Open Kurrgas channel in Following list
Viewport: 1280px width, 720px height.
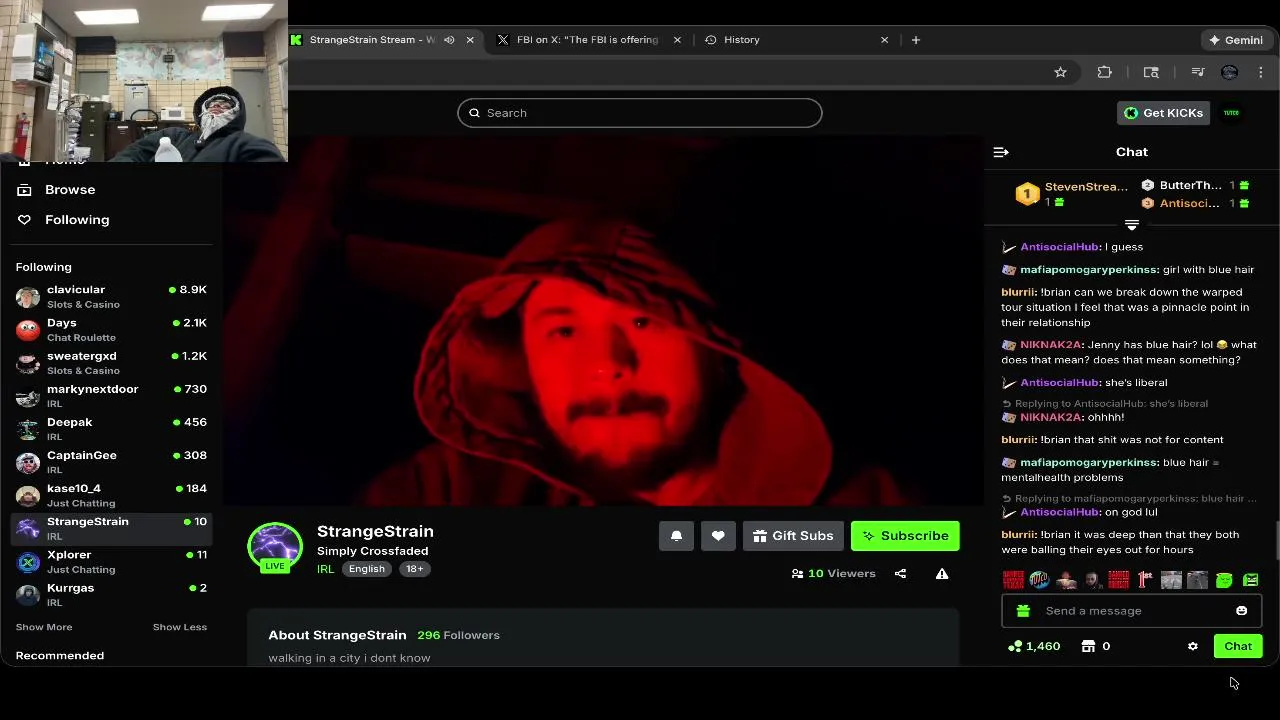click(x=111, y=595)
